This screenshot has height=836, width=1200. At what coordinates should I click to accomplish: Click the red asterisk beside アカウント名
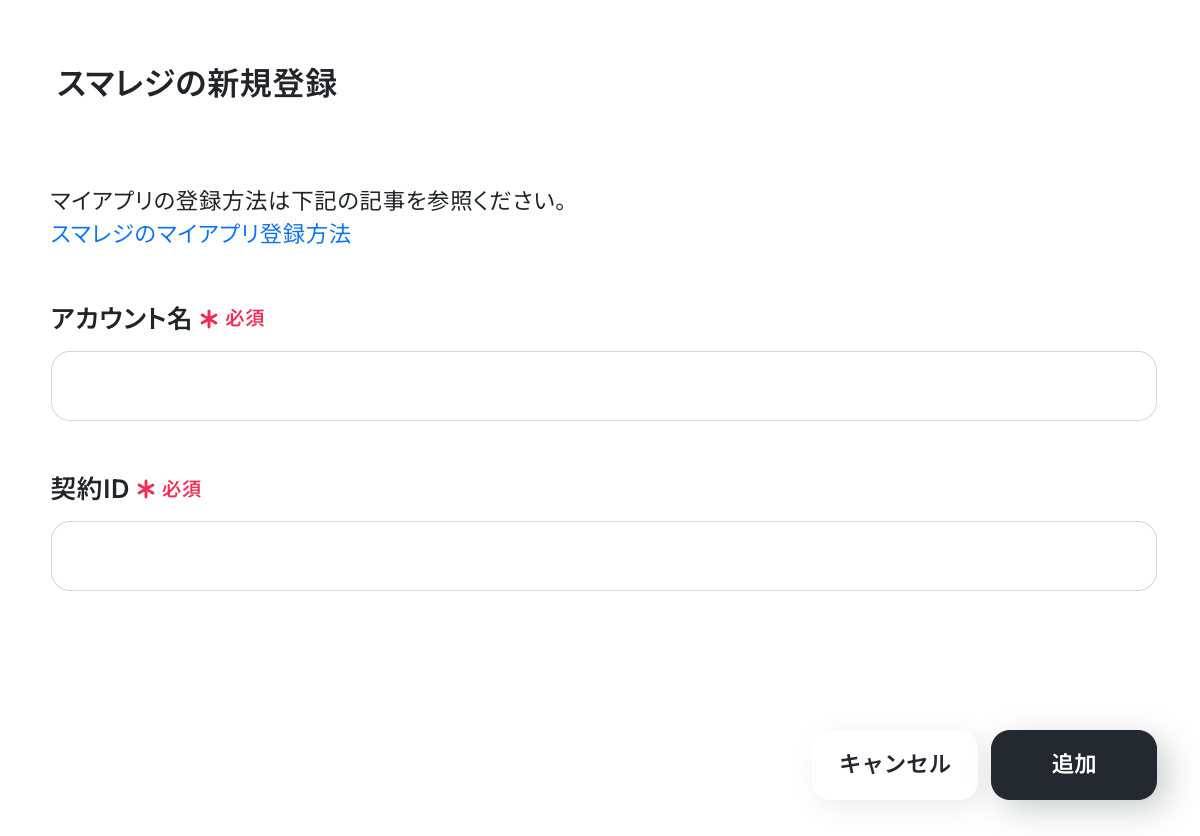coord(208,319)
